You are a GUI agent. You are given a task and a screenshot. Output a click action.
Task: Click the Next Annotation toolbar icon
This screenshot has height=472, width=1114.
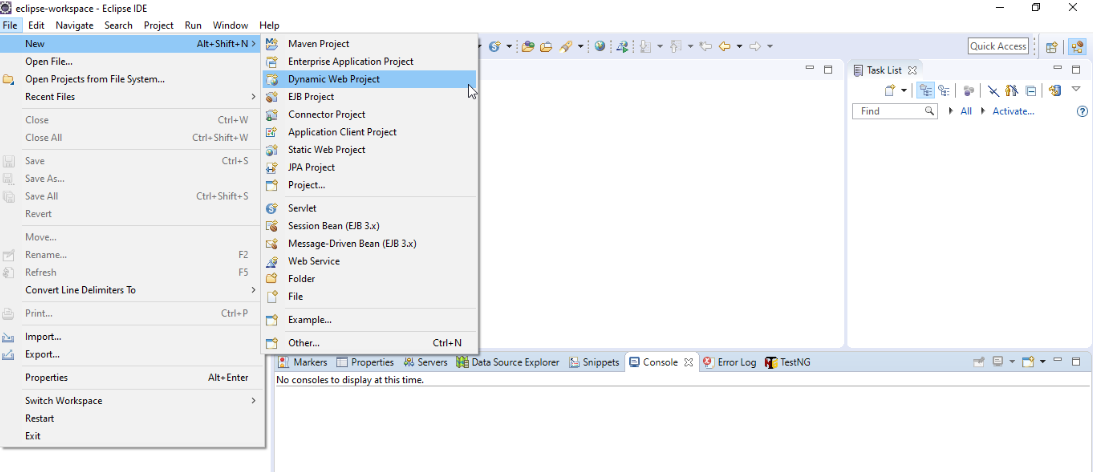pos(645,46)
